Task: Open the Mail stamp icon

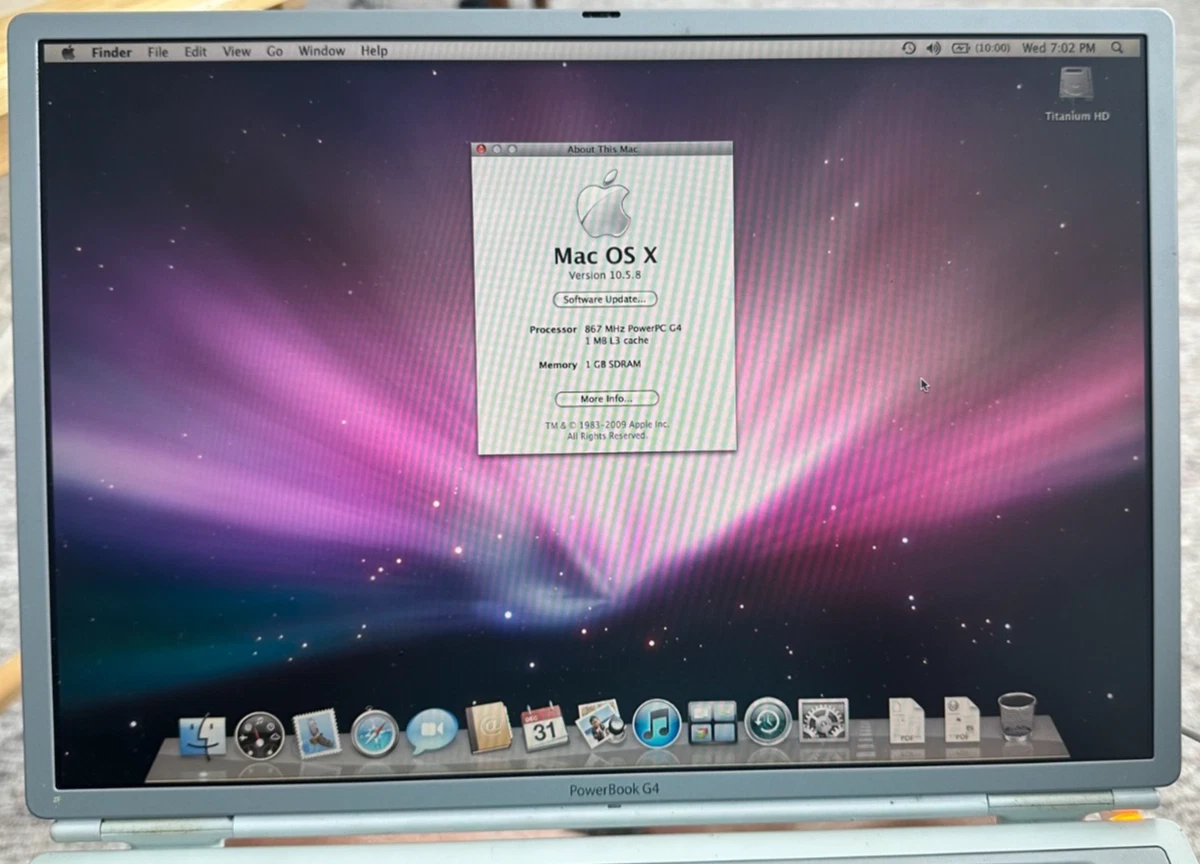Action: click(x=317, y=733)
